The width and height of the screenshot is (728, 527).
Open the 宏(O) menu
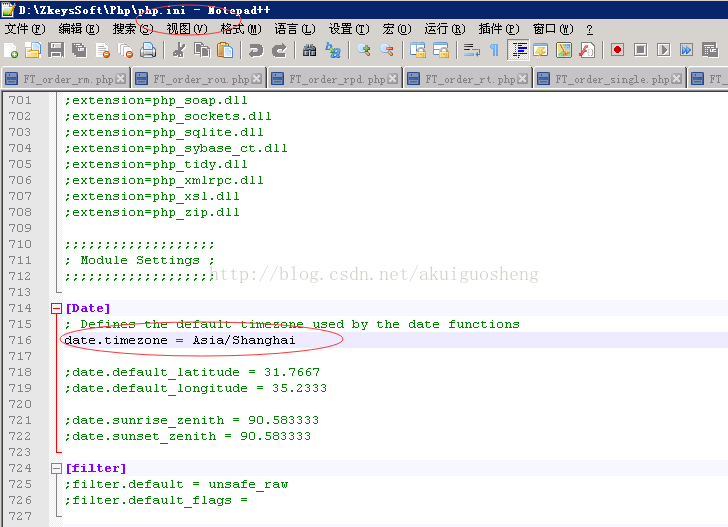click(x=397, y=29)
